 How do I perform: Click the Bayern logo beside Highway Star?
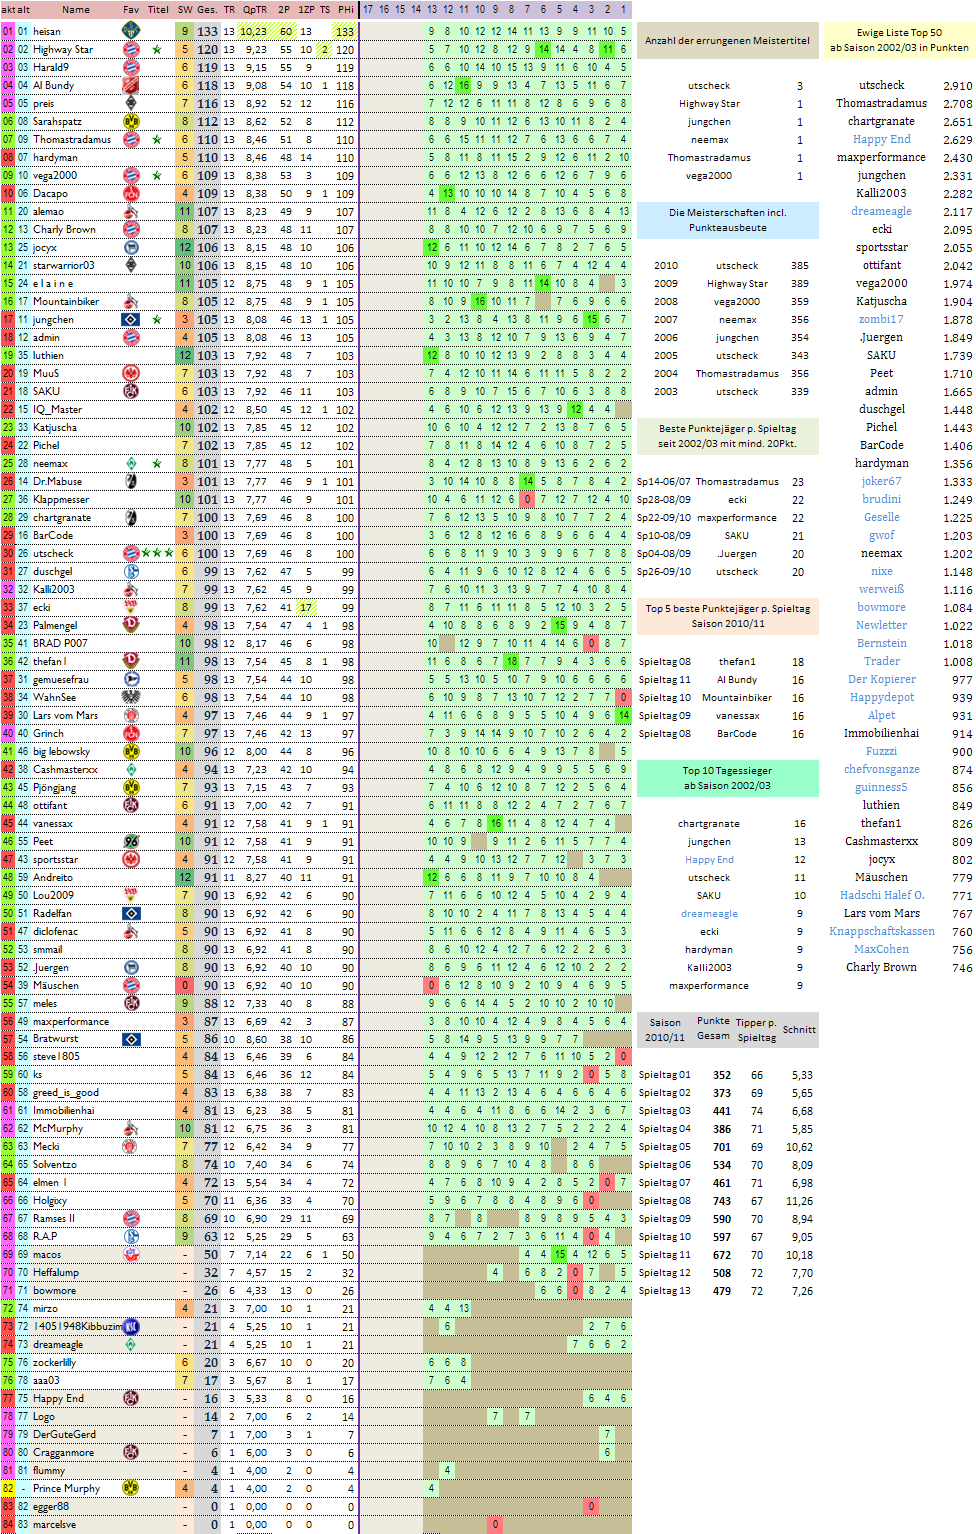[x=130, y=49]
